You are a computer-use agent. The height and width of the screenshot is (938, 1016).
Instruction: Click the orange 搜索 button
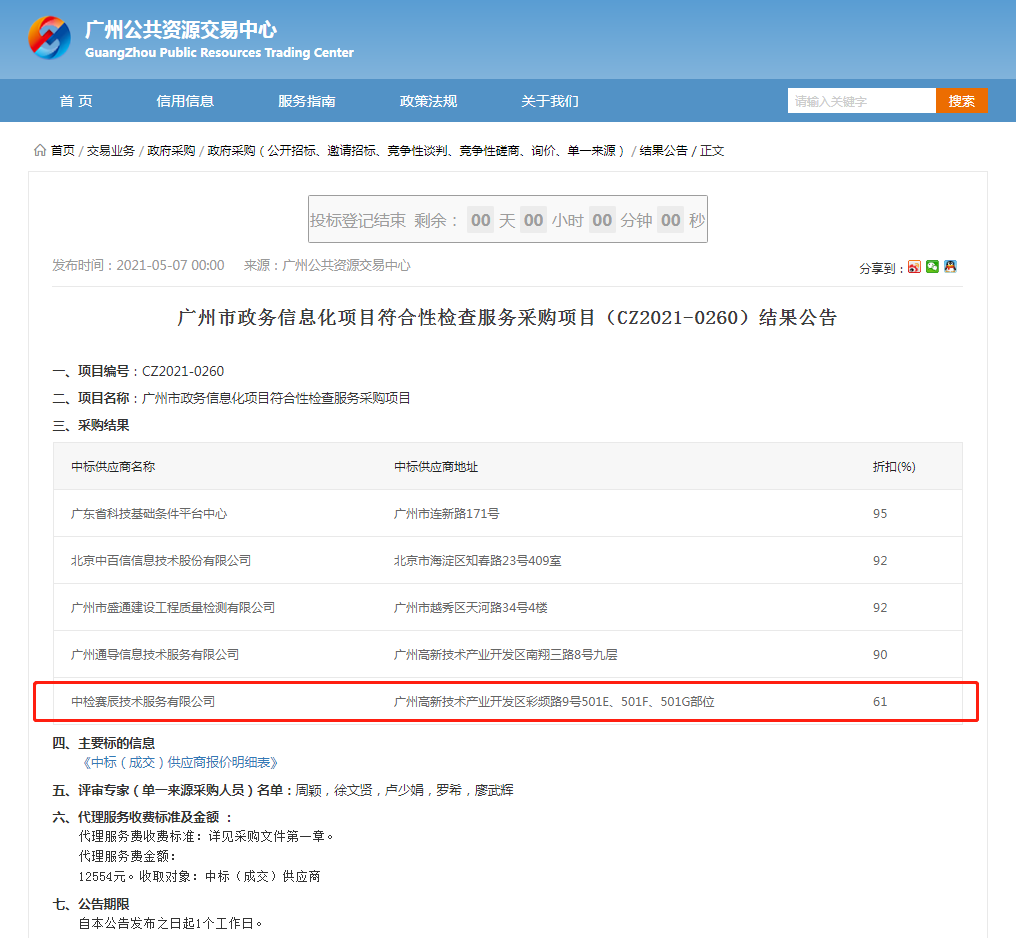(x=961, y=101)
